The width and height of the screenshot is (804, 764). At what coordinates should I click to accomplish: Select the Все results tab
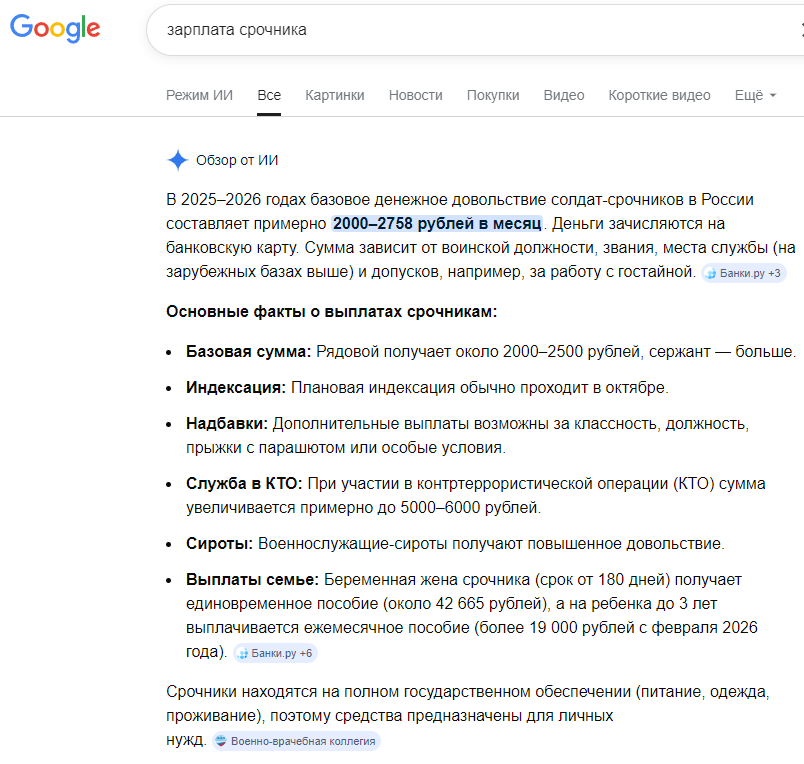click(269, 95)
